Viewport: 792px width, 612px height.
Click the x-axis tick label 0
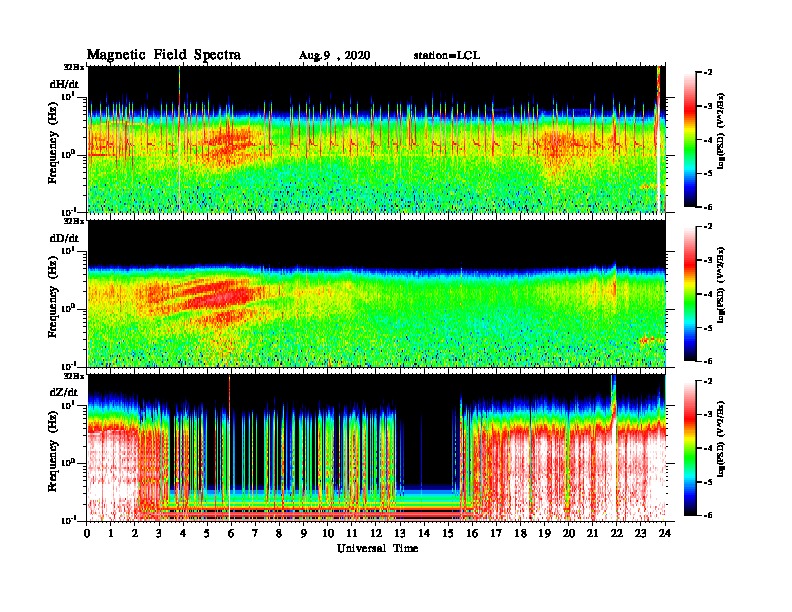(x=87, y=533)
